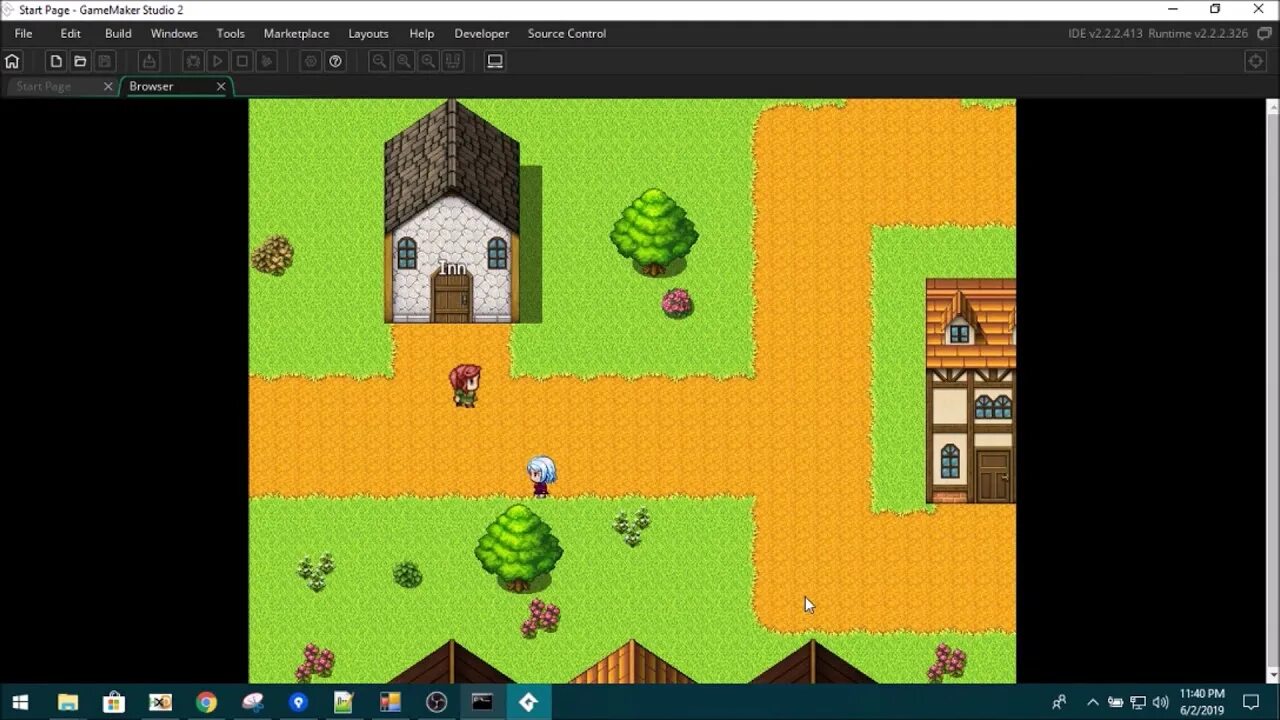This screenshot has width=1280, height=720.
Task: Open the File menu
Action: [23, 33]
